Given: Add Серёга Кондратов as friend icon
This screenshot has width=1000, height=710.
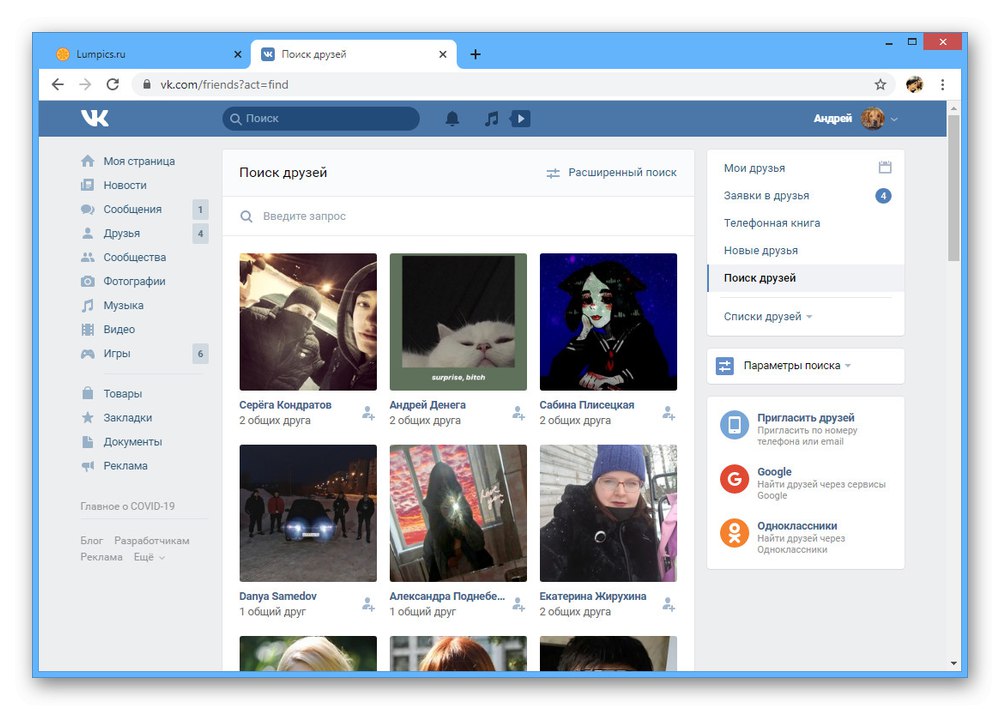Looking at the screenshot, I should [x=368, y=413].
